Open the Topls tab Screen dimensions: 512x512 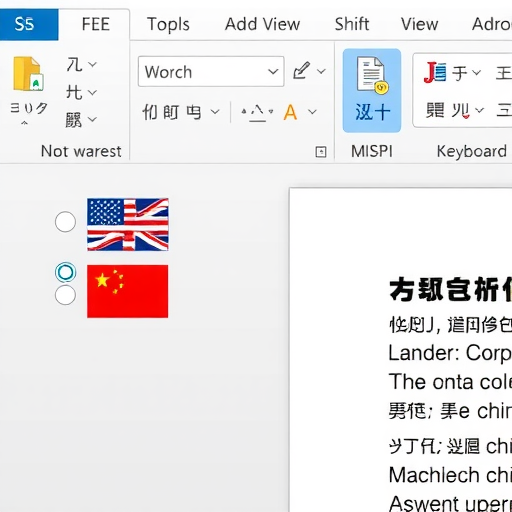(x=168, y=24)
